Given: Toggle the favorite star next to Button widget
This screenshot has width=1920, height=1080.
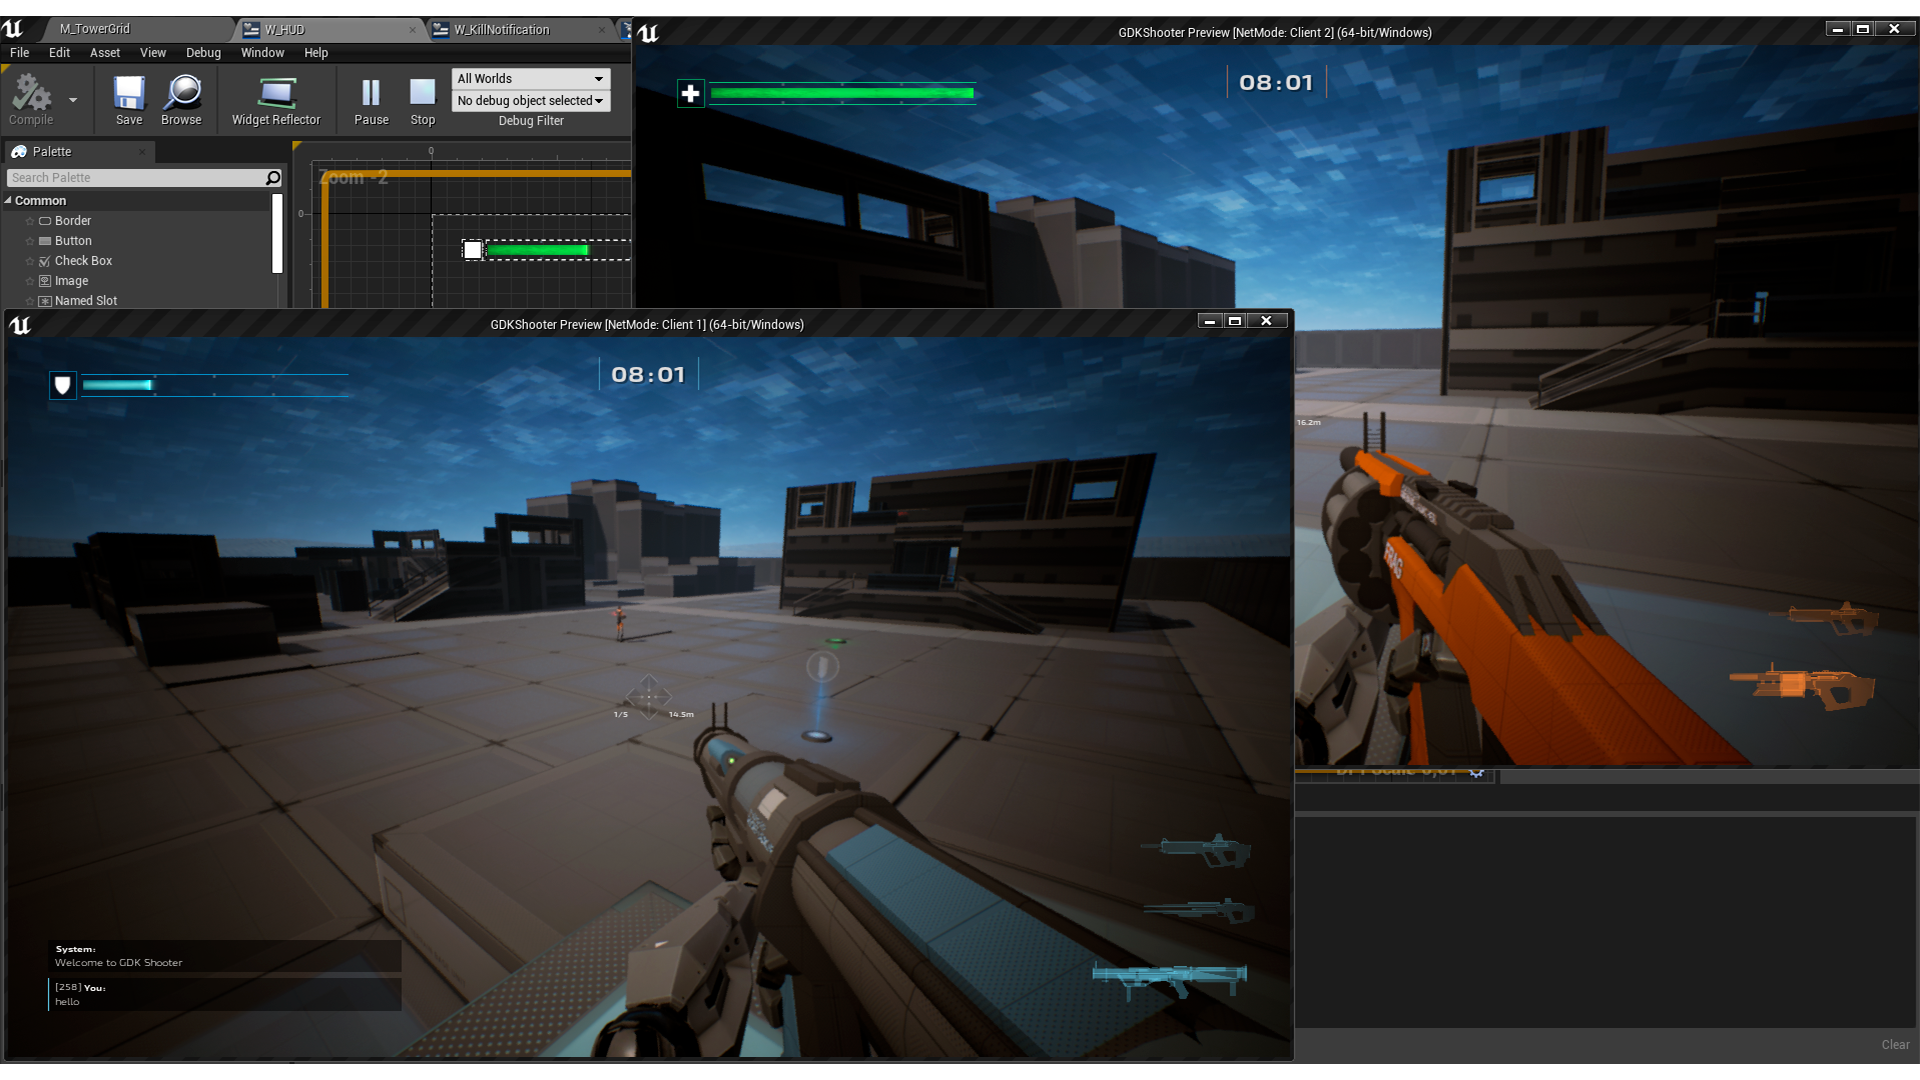Looking at the screenshot, I should pyautogui.click(x=30, y=240).
